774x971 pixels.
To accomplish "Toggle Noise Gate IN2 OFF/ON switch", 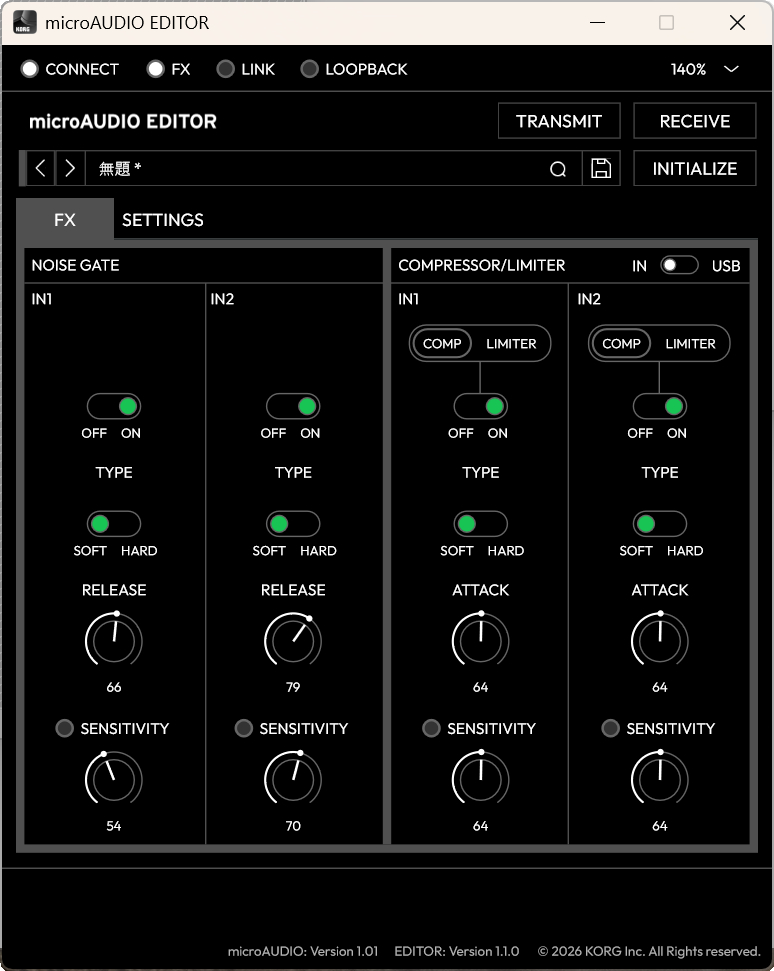I will (293, 406).
